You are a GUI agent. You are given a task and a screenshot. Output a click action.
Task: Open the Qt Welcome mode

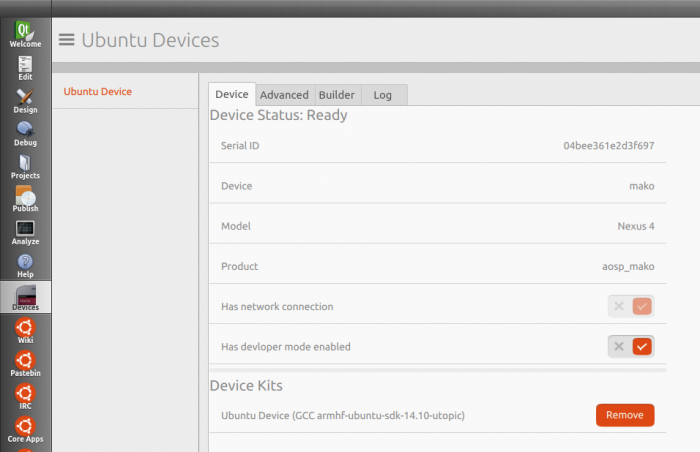tap(25, 34)
